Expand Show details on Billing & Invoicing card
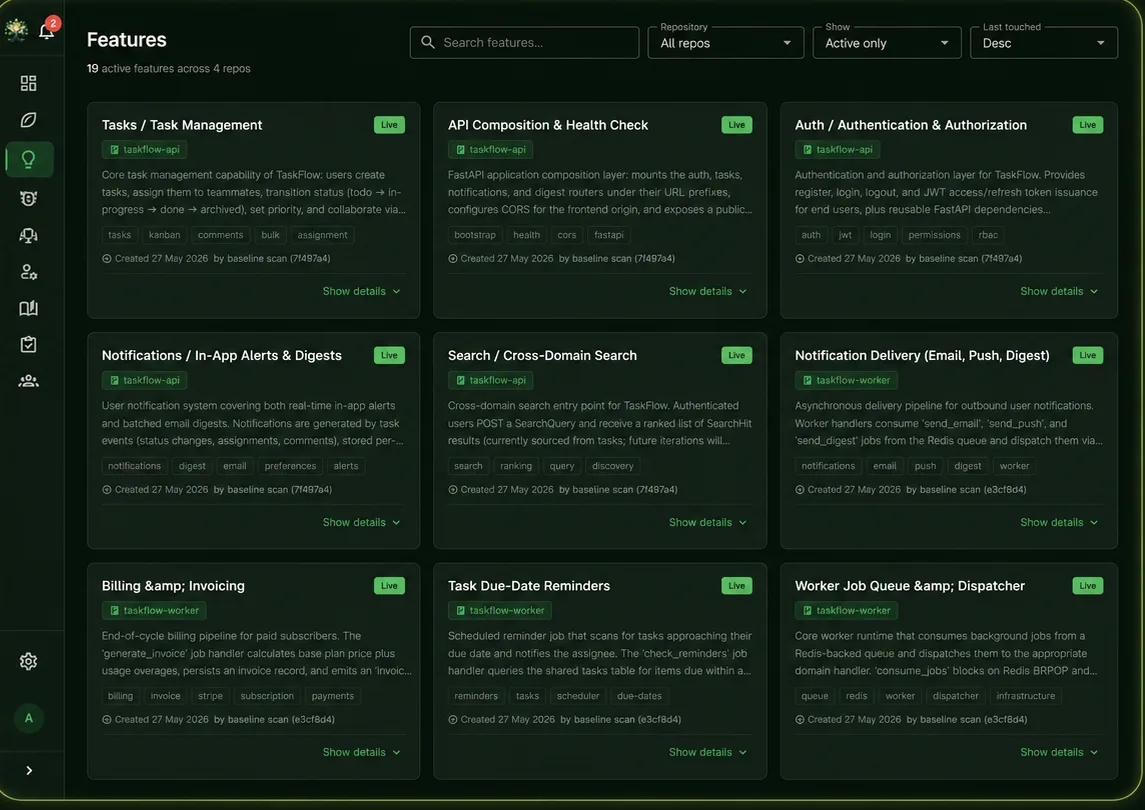This screenshot has width=1145, height=810. point(361,752)
